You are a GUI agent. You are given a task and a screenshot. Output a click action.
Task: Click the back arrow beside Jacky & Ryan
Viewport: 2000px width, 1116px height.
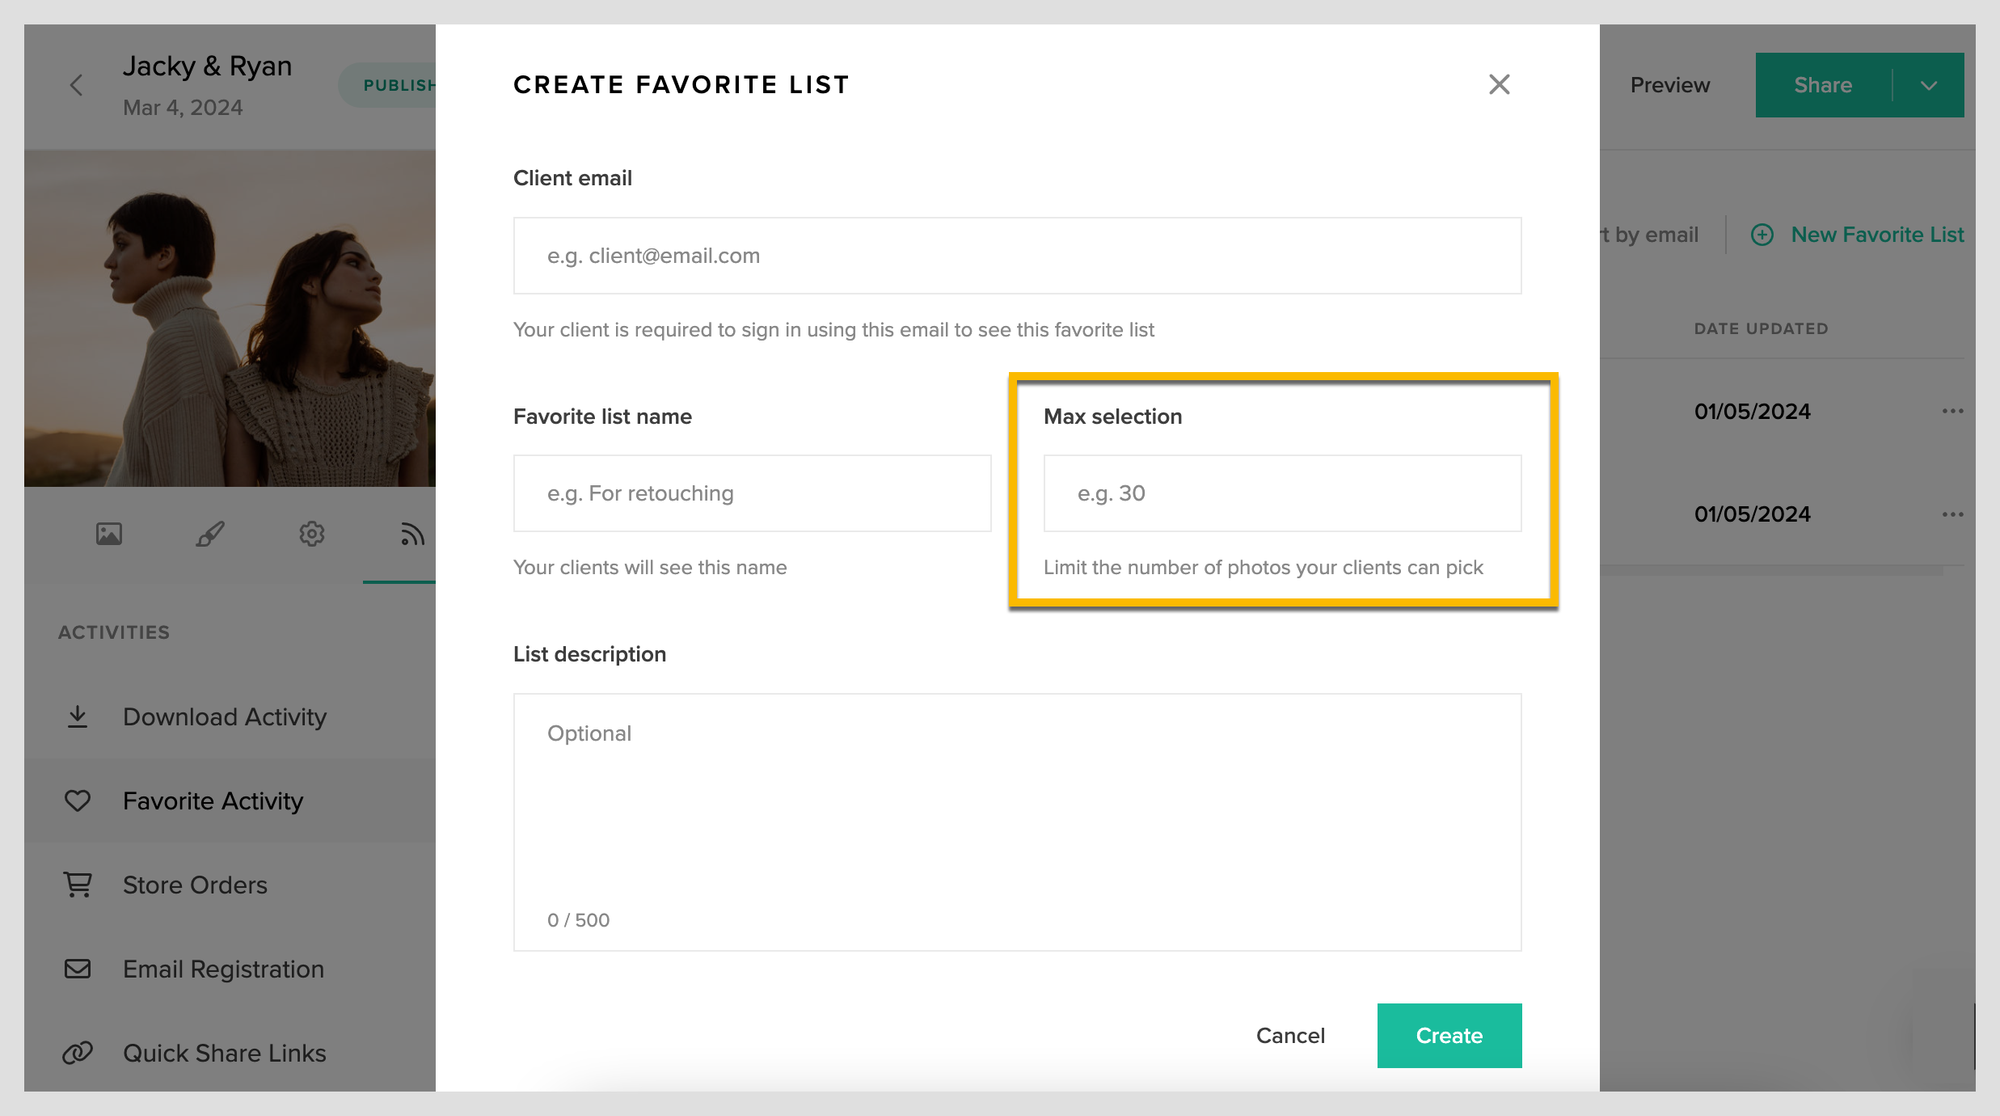pyautogui.click(x=77, y=86)
